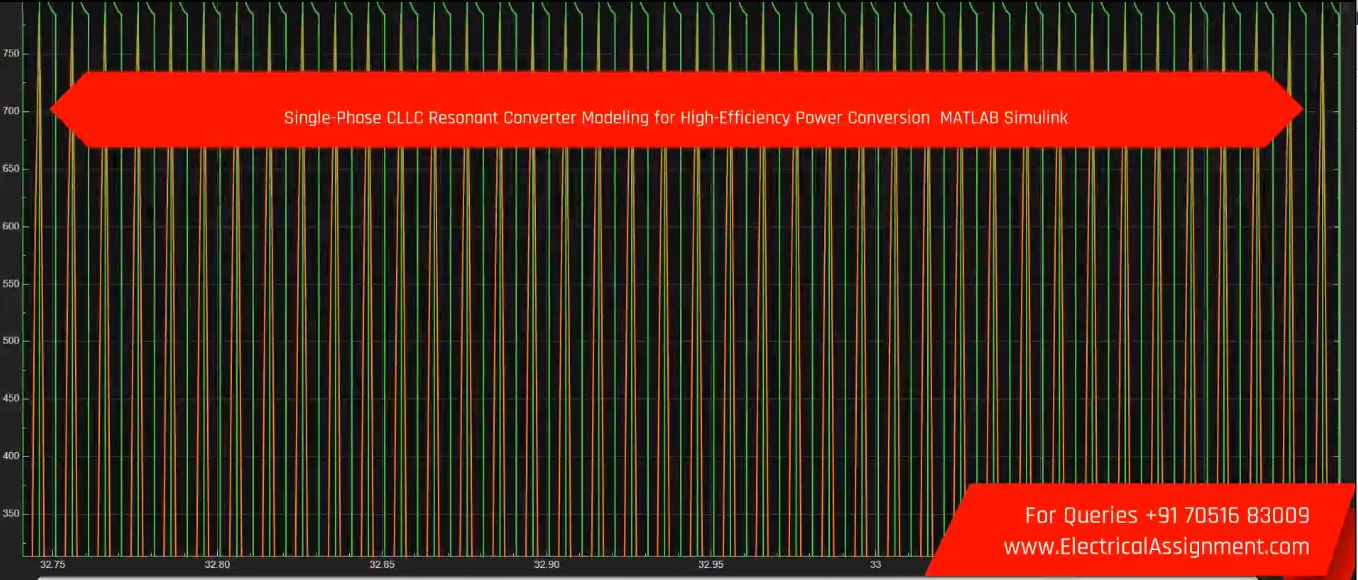Select the 33 time axis label
1358x580 pixels.
(875, 565)
